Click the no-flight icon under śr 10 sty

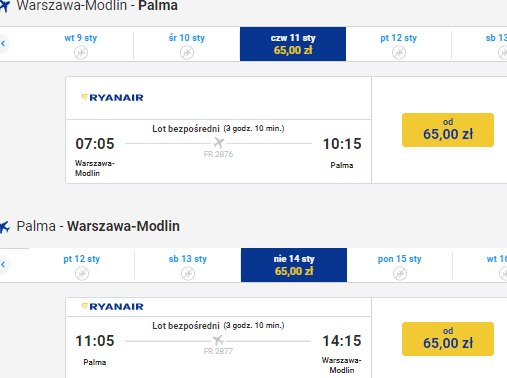pyautogui.click(x=187, y=53)
